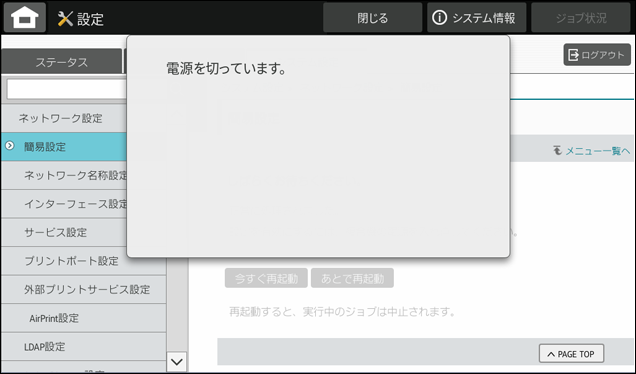This screenshot has height=374, width=636.
Task: Open サービス設定 in the sidebar
Action: 64,232
